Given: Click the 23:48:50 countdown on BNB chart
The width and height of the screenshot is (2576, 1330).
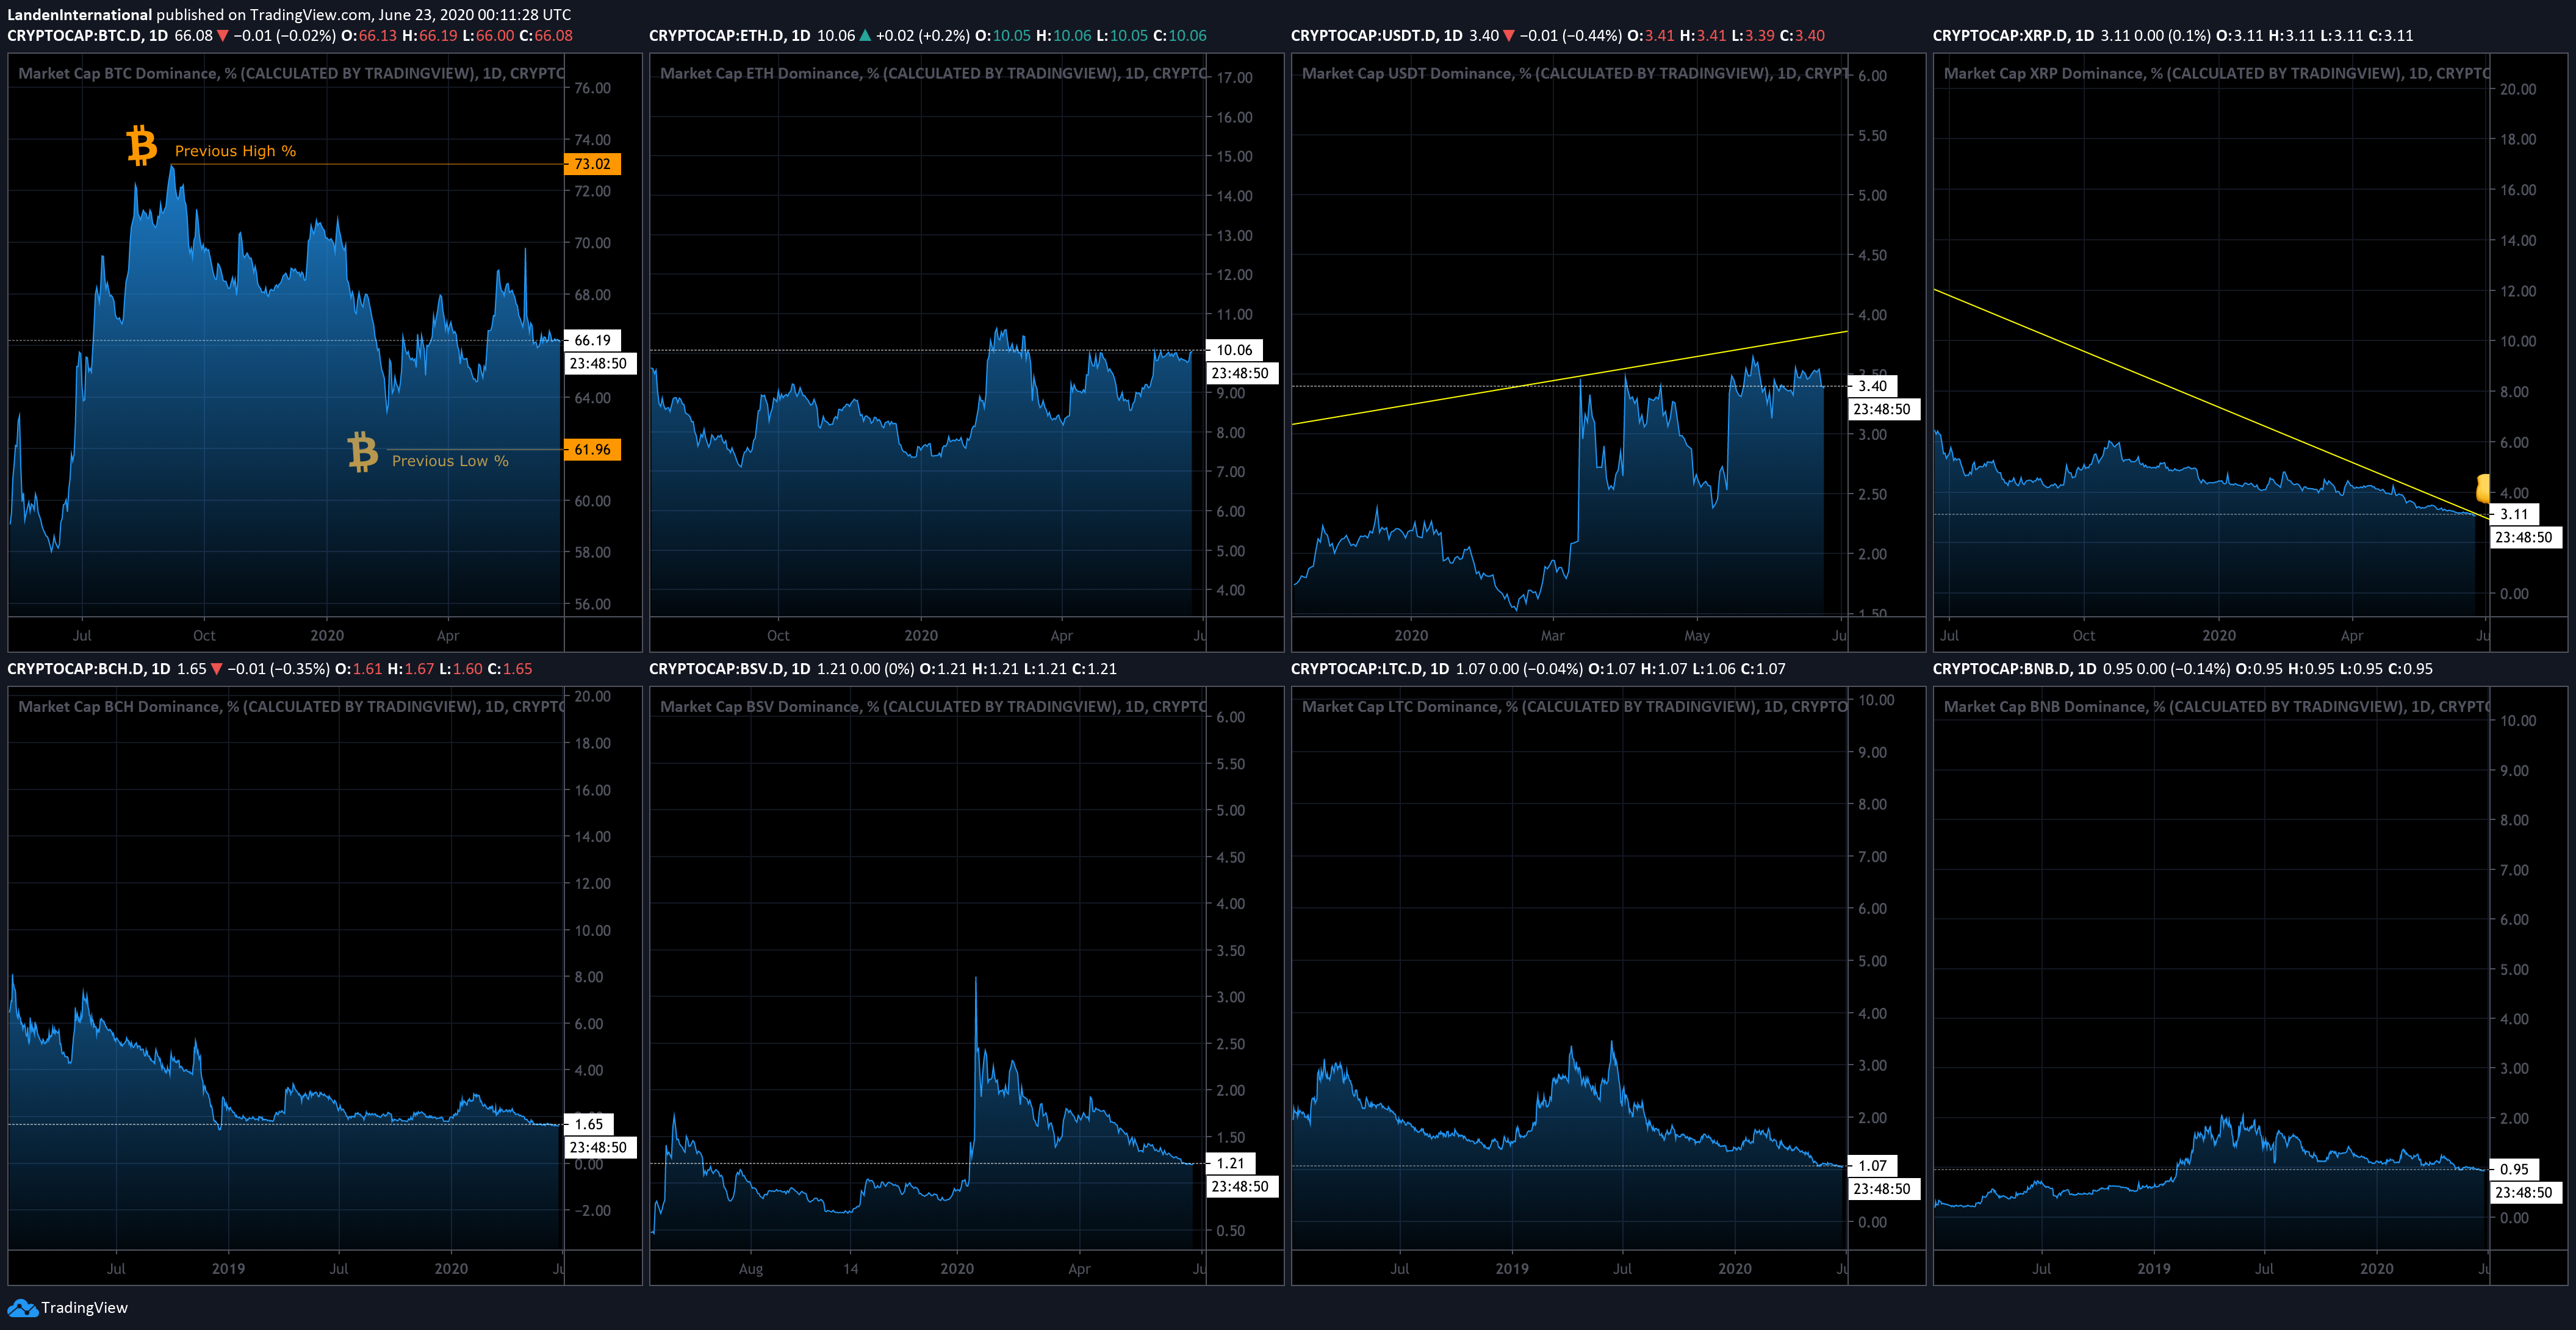Looking at the screenshot, I should coord(2525,1192).
